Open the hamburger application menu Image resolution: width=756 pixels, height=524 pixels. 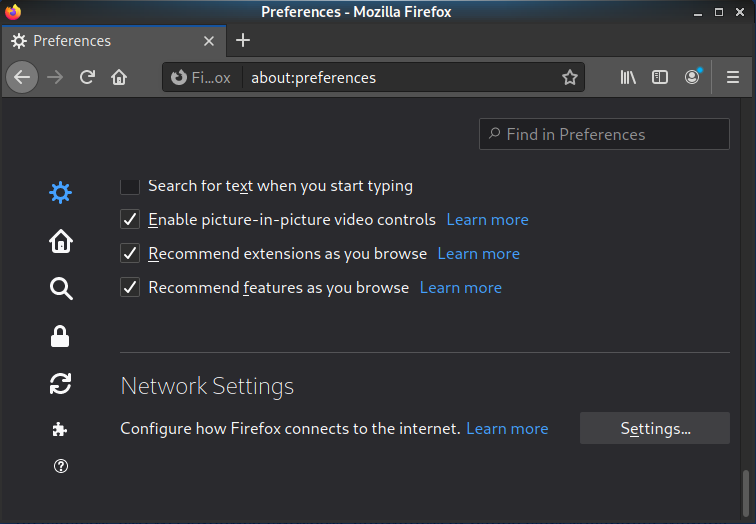(x=732, y=77)
